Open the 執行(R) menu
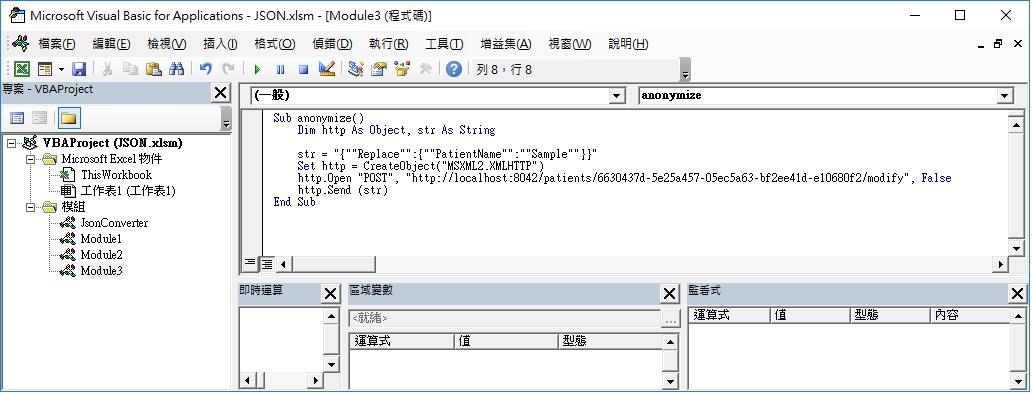This screenshot has height=394, width=1032. pos(388,44)
